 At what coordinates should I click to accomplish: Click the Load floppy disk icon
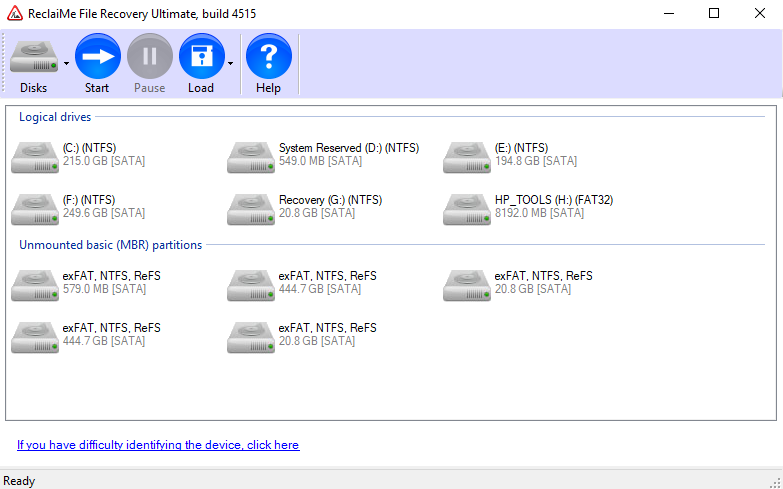click(202, 56)
